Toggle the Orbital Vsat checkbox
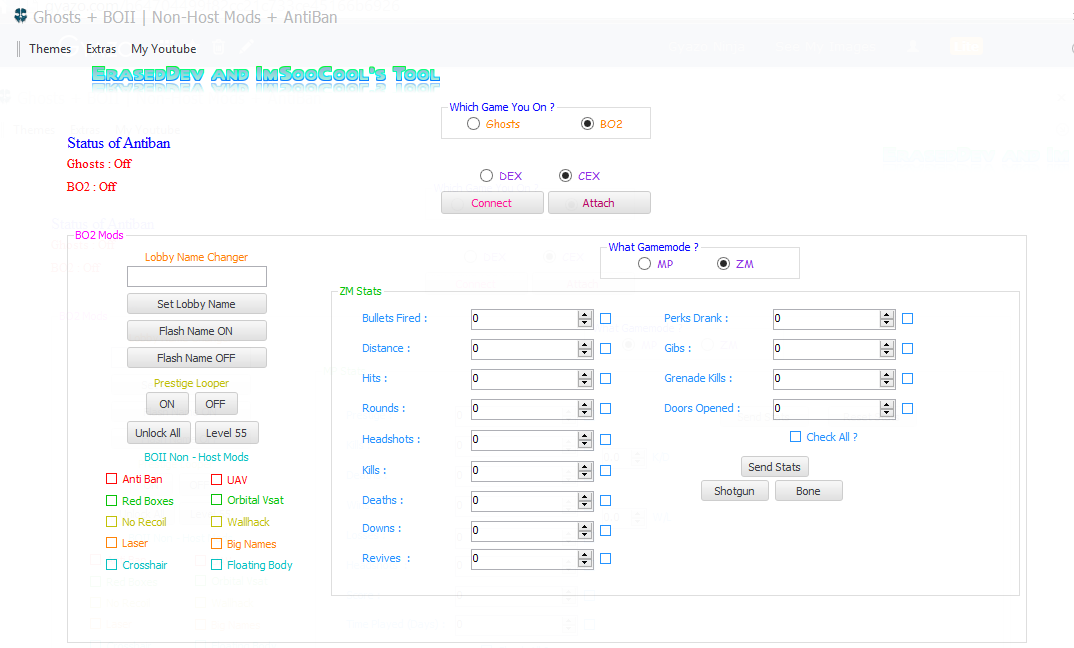Viewport: 1074px width, 648px height. click(x=216, y=500)
